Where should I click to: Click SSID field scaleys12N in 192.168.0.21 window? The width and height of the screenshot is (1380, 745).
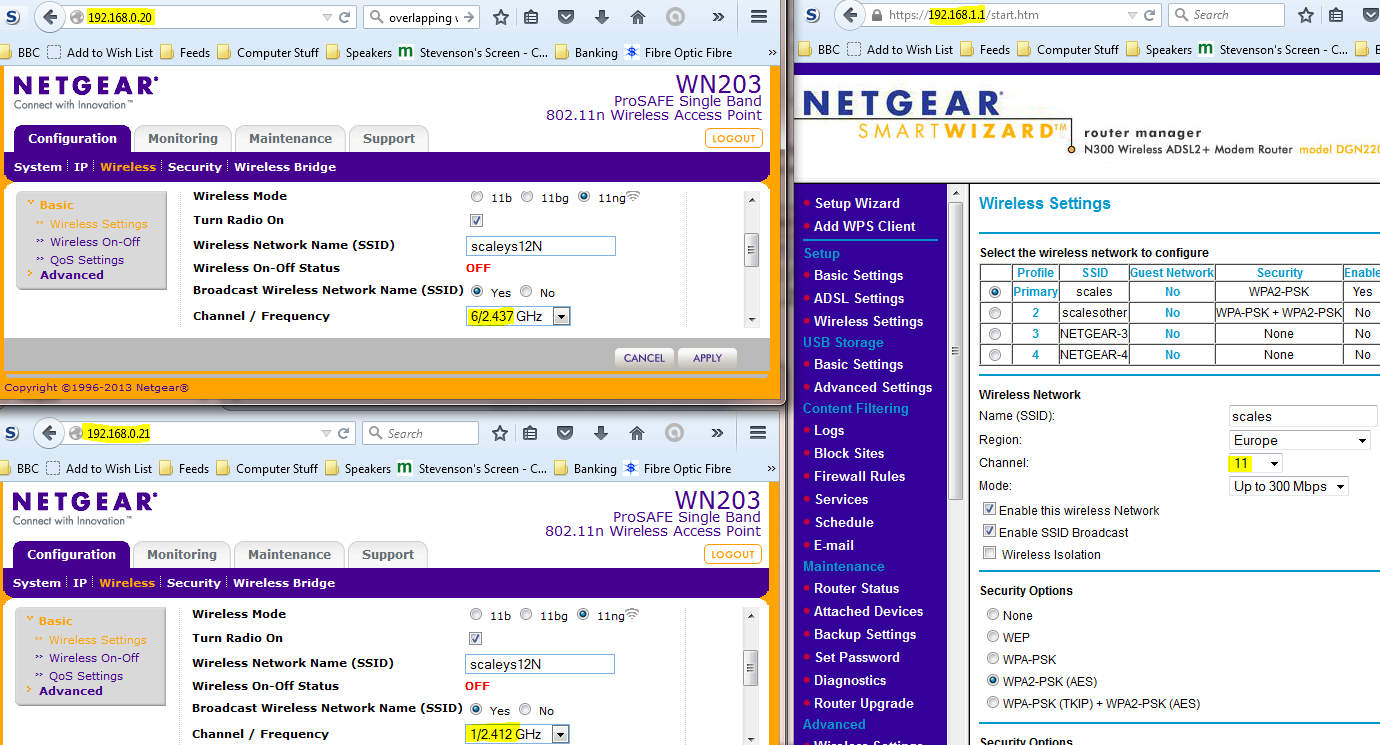(x=540, y=664)
